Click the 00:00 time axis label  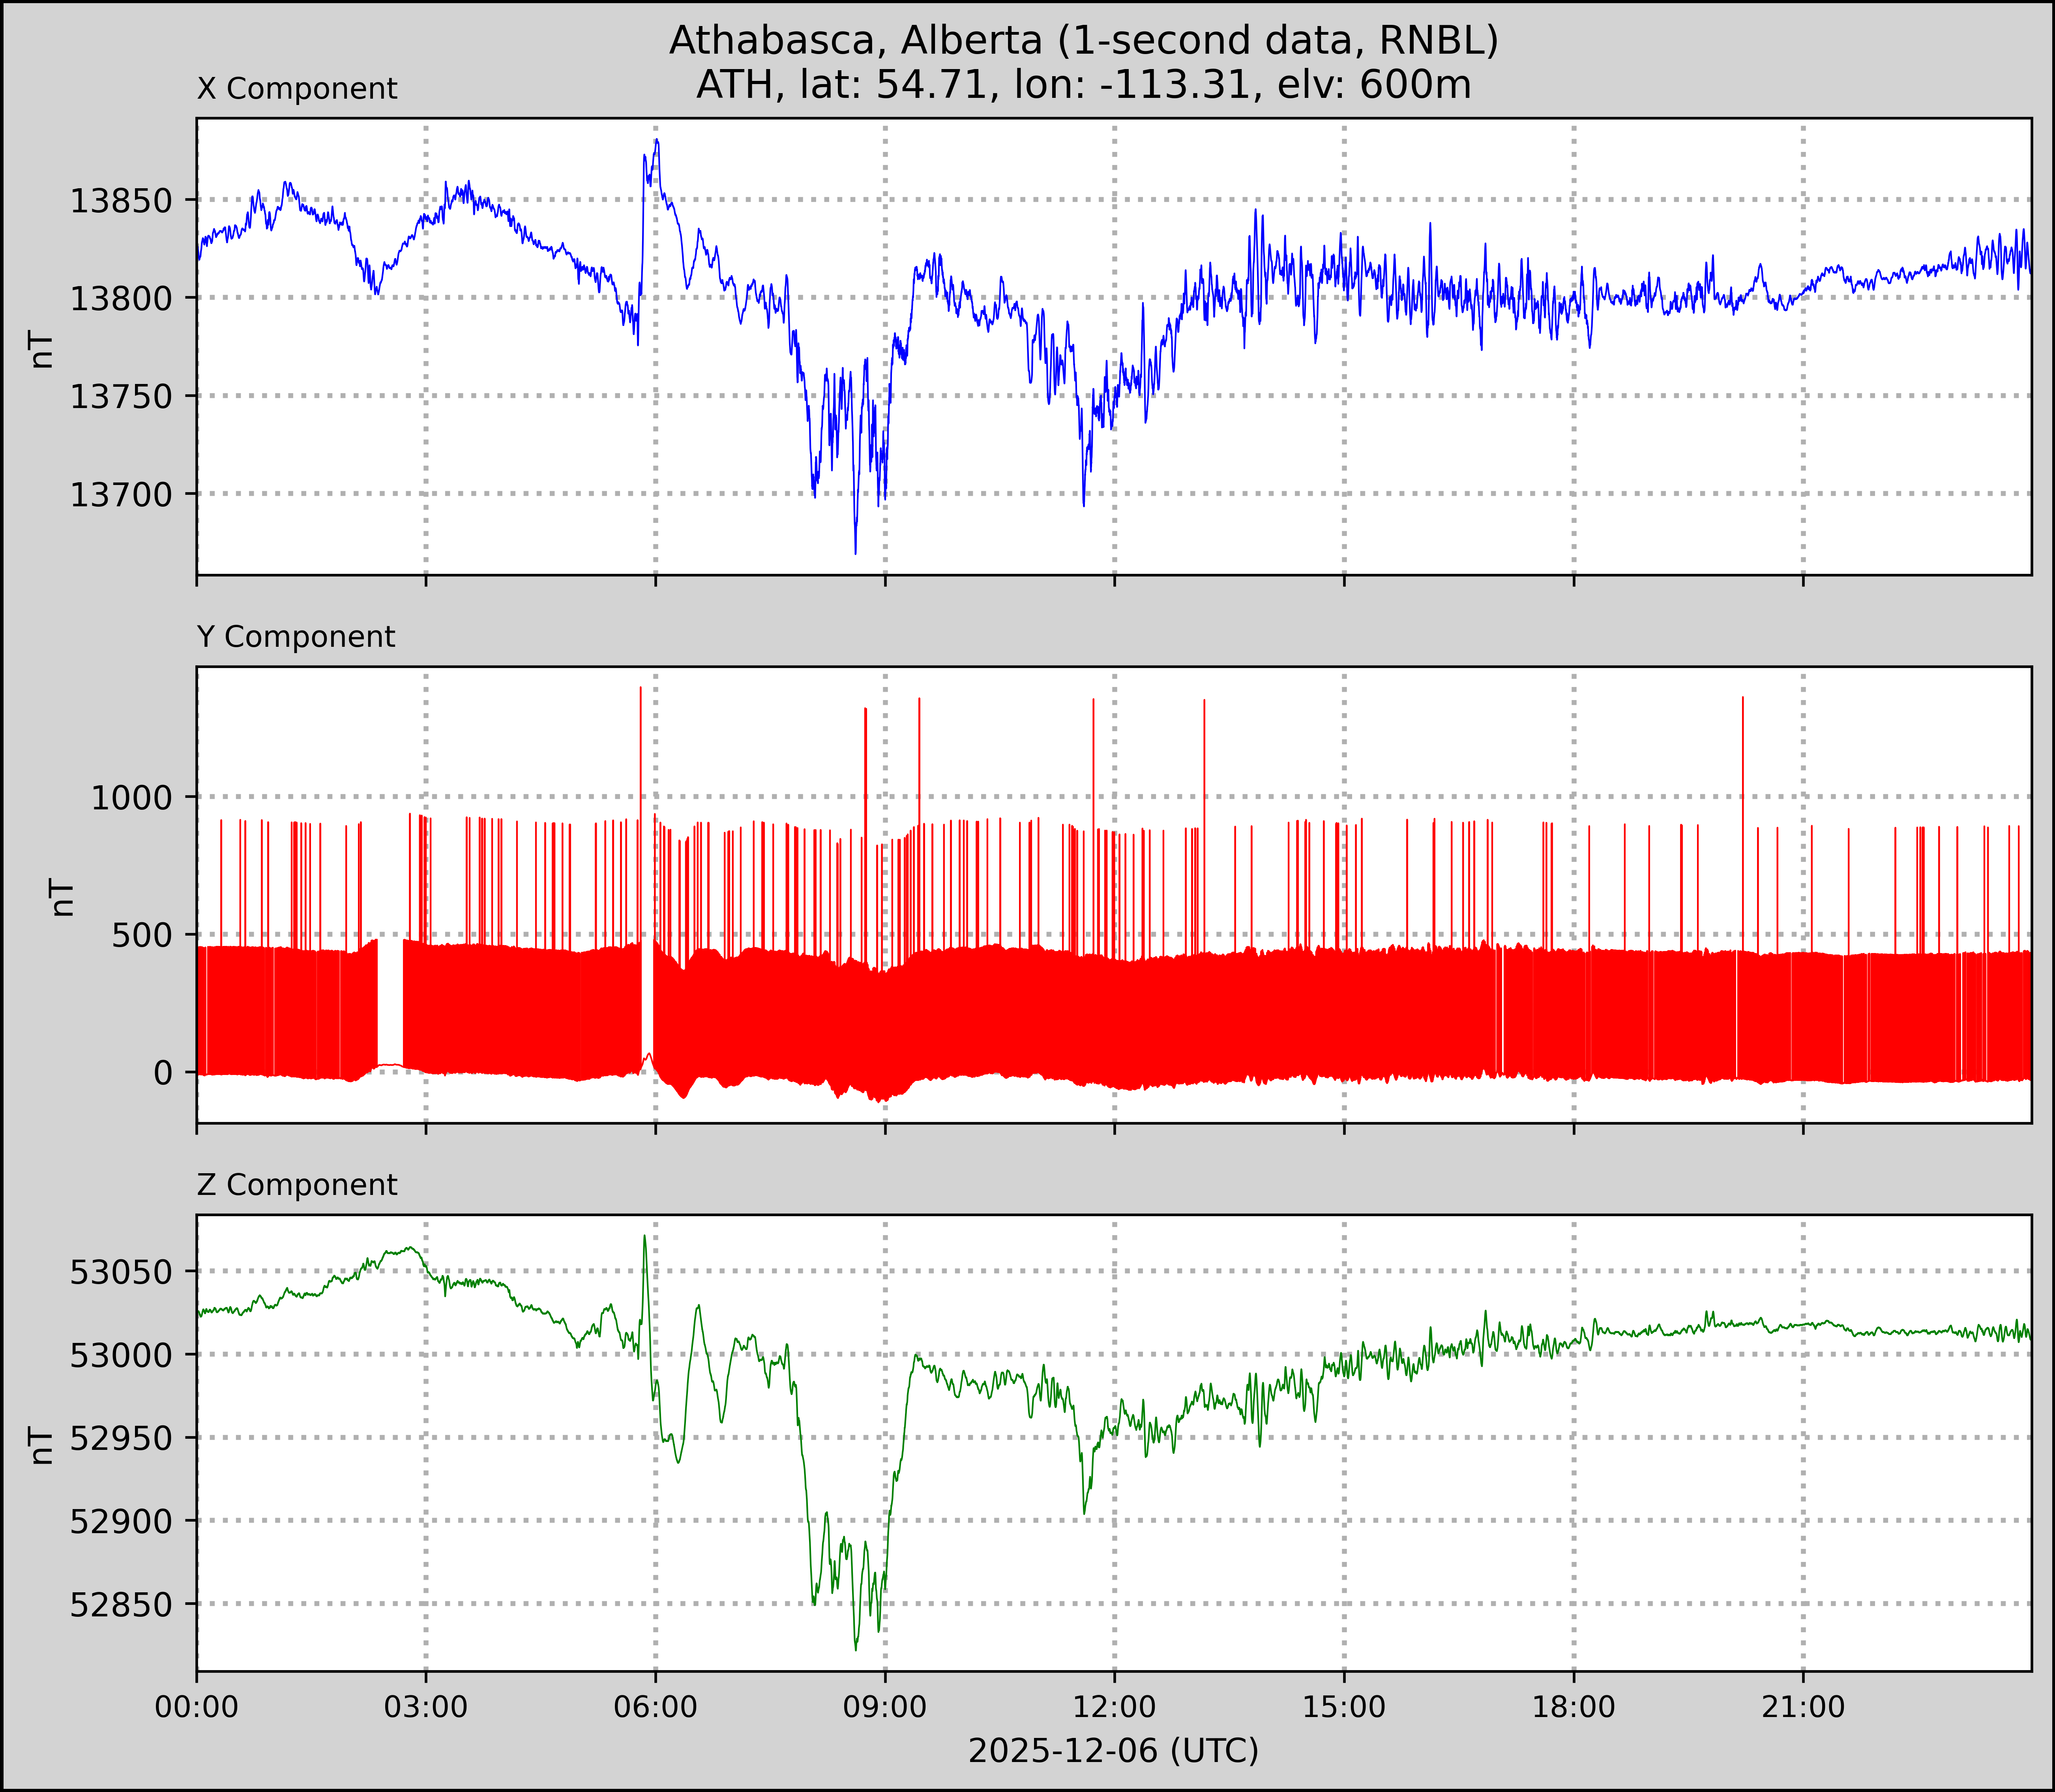(x=197, y=1707)
